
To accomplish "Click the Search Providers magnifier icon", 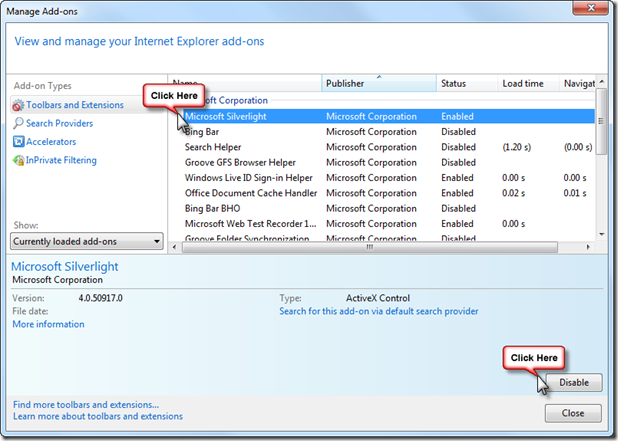I will (18, 123).
